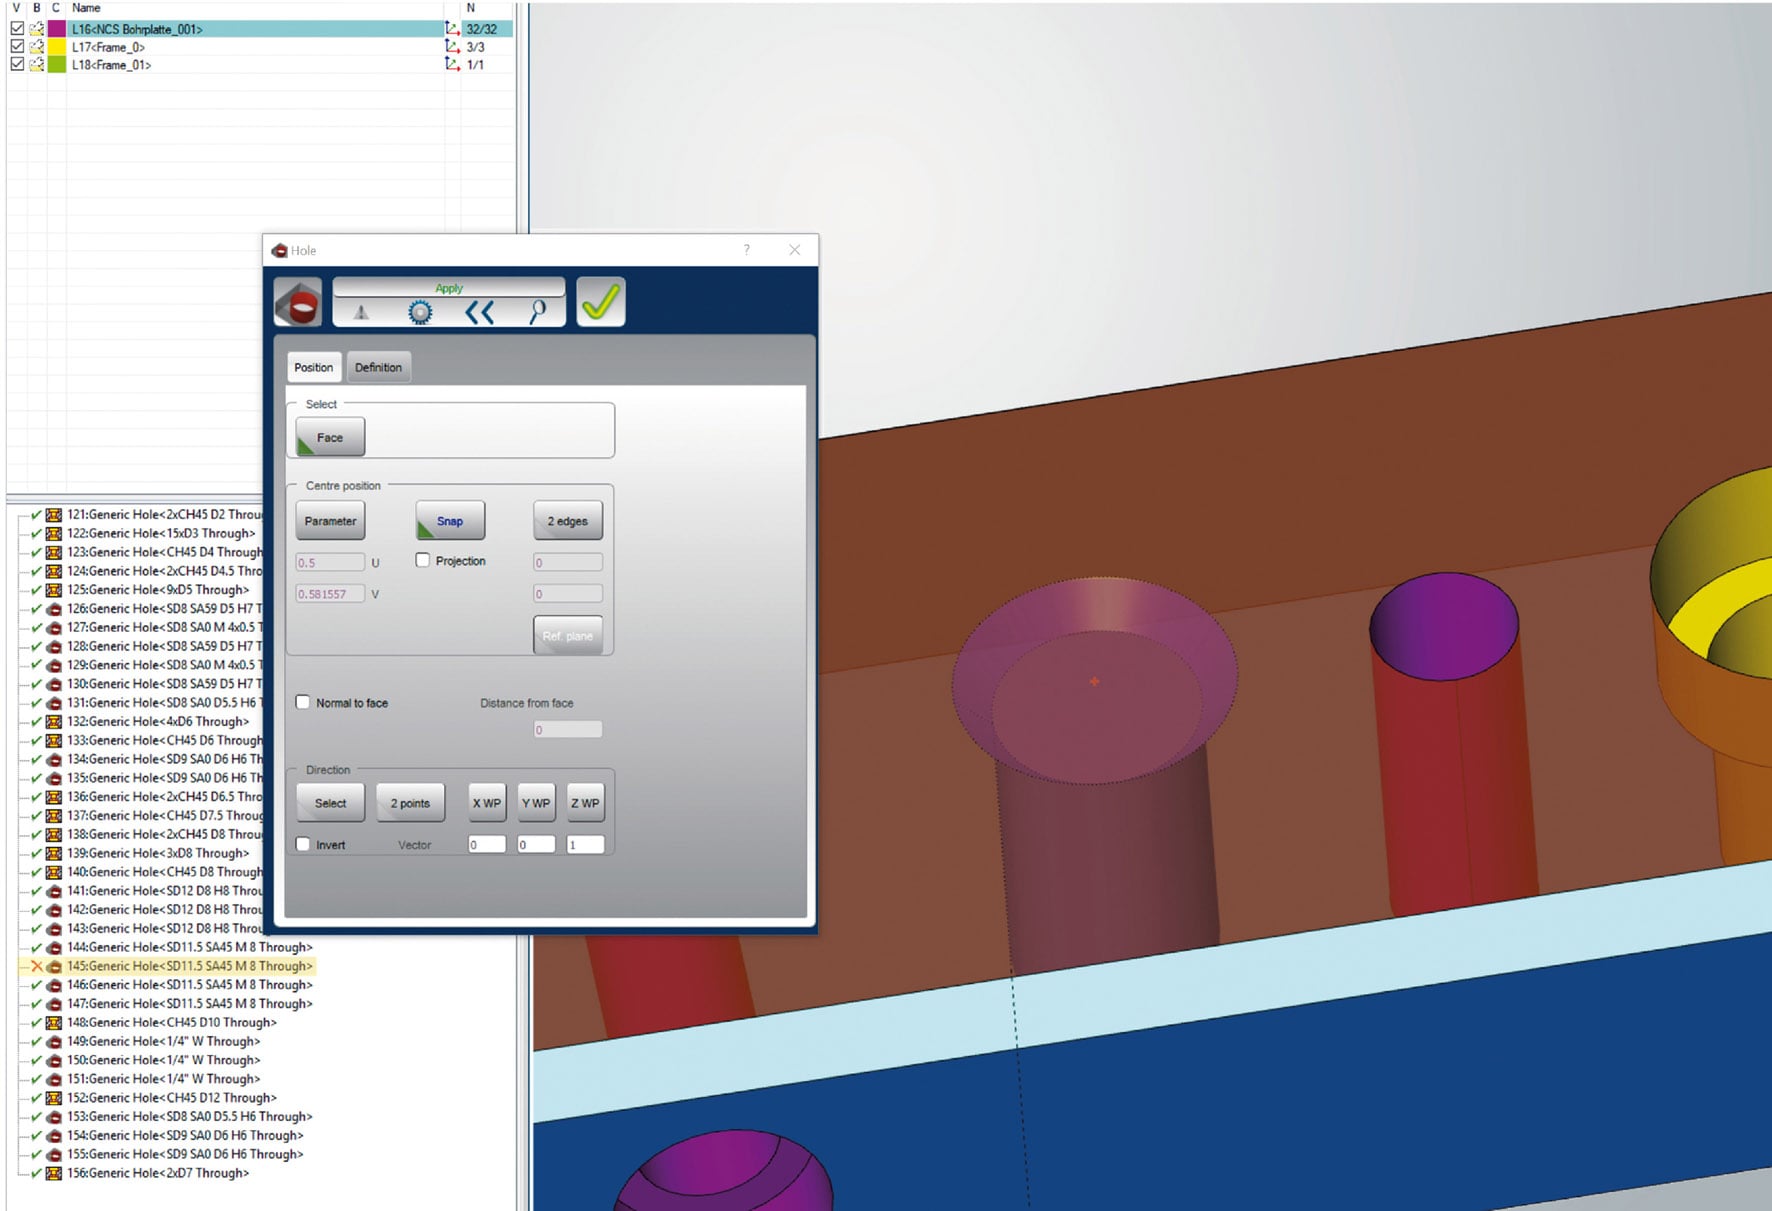Enable the Projection checkbox
This screenshot has height=1211, width=1772.
coord(423,561)
